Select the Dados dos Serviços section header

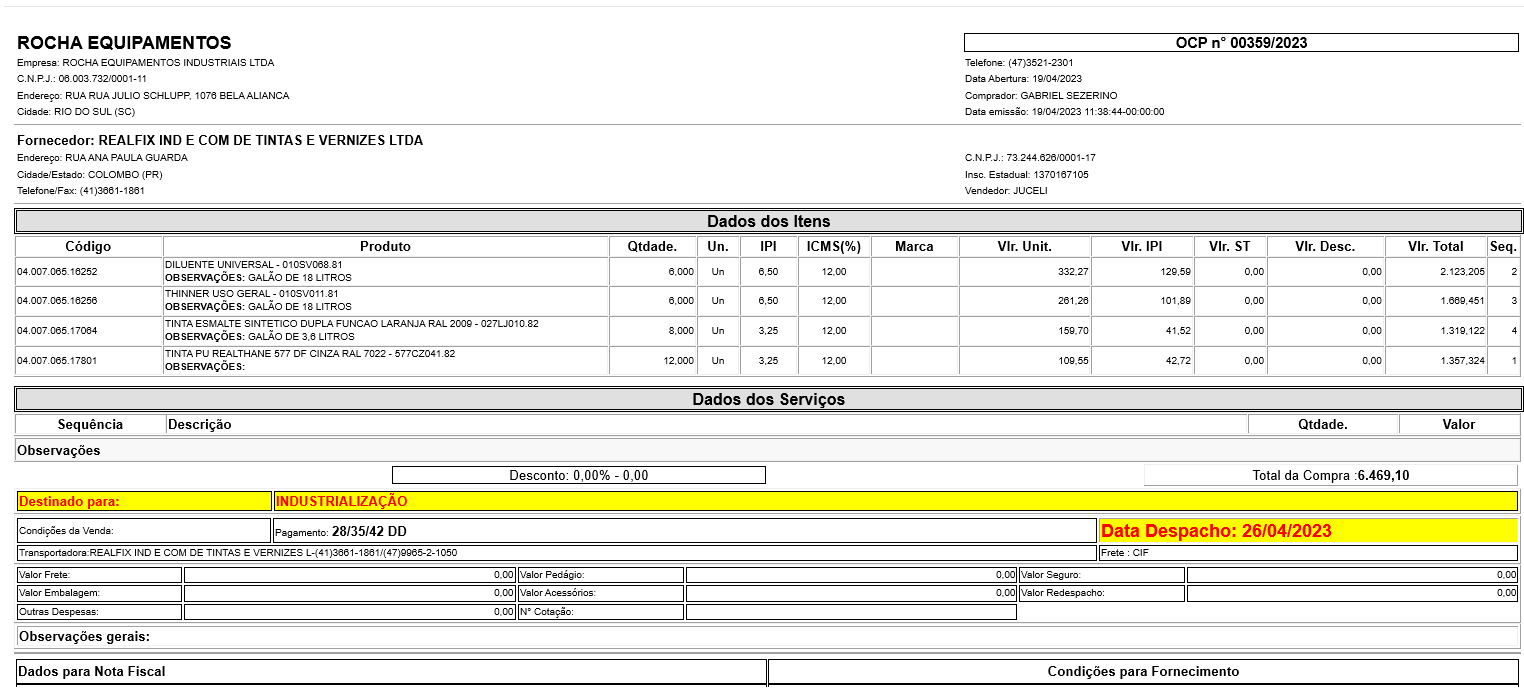click(768, 399)
